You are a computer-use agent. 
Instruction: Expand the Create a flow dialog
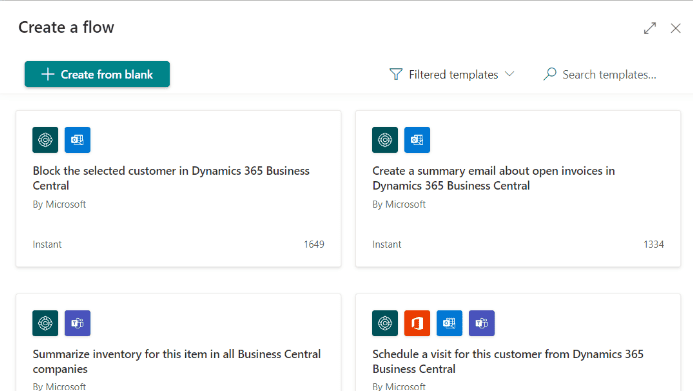point(650,28)
